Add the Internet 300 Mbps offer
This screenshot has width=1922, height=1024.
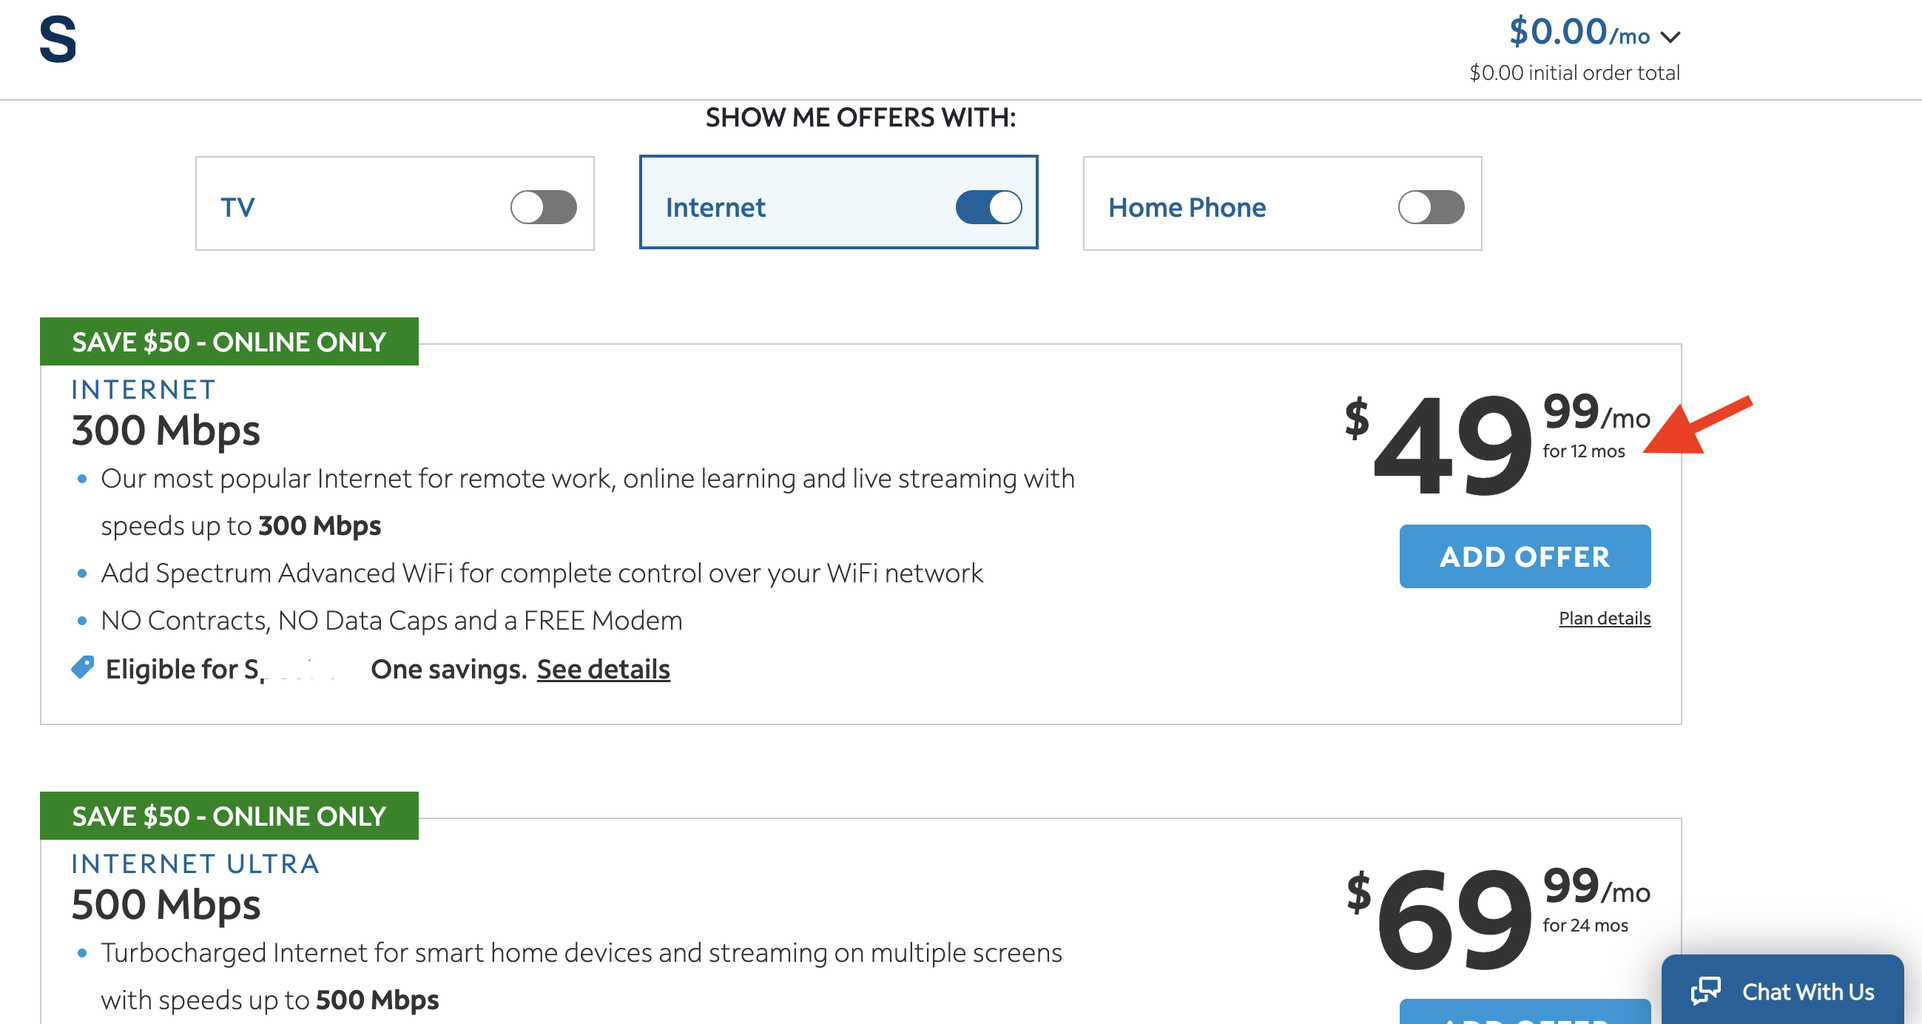coord(1524,556)
